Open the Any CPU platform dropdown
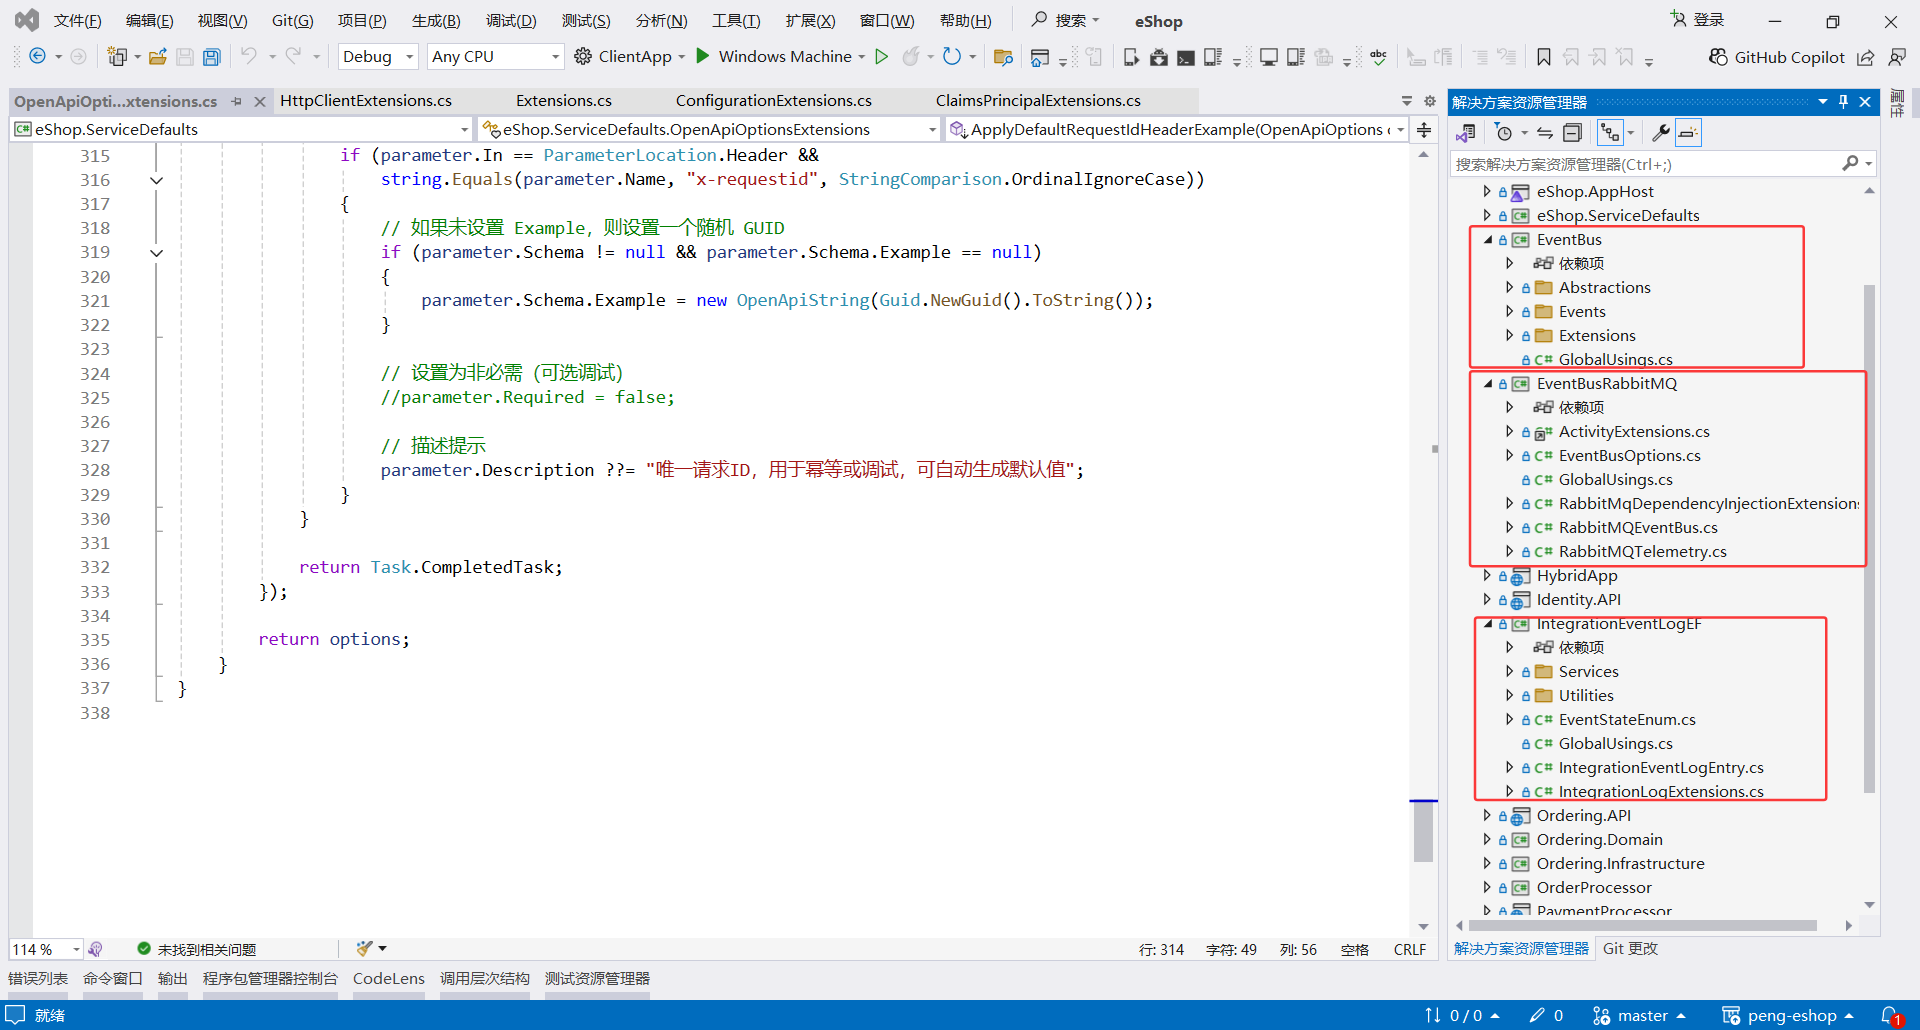The width and height of the screenshot is (1920, 1030). click(495, 57)
